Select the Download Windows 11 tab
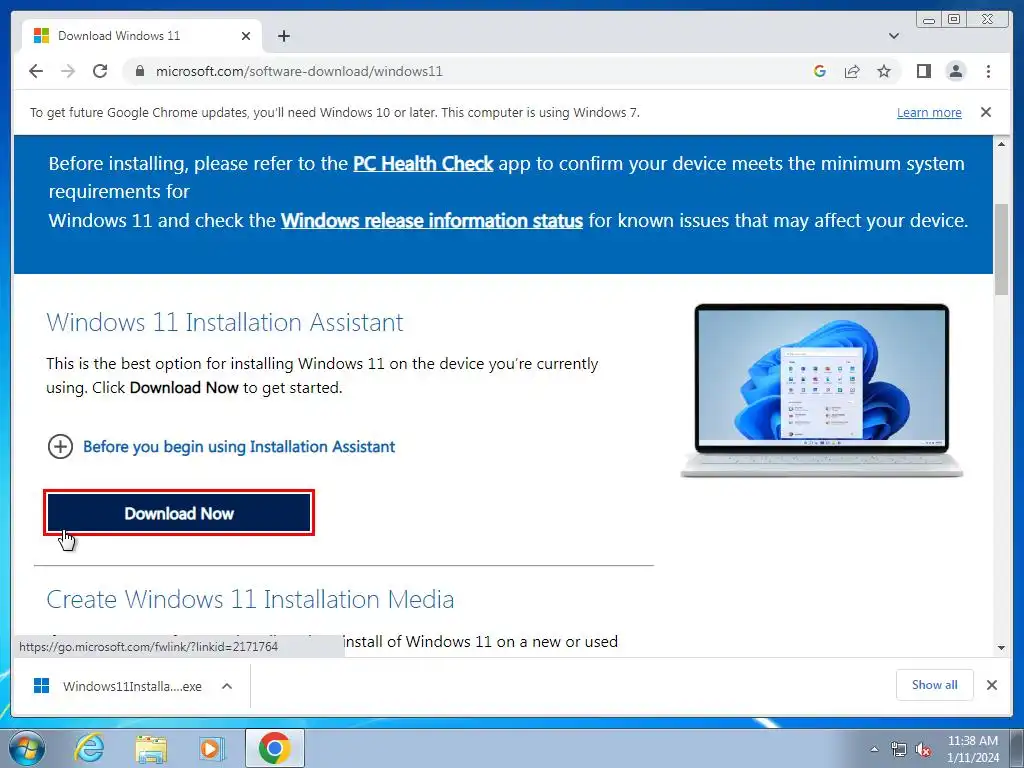 click(x=140, y=36)
